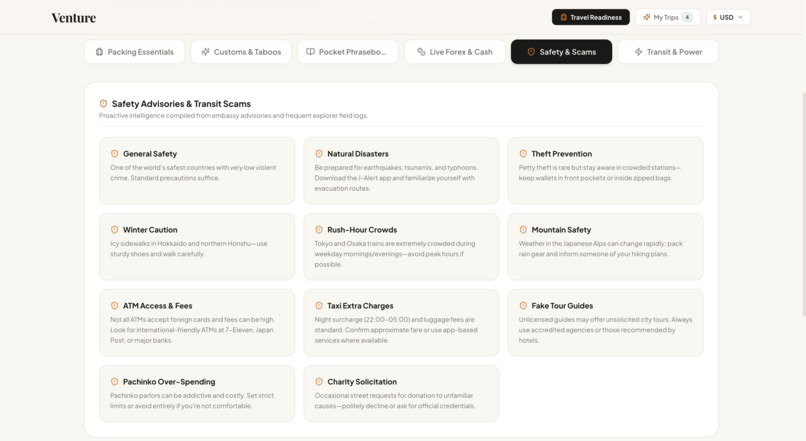Click the text about icy sidewalks in Hokkaido

point(189,249)
